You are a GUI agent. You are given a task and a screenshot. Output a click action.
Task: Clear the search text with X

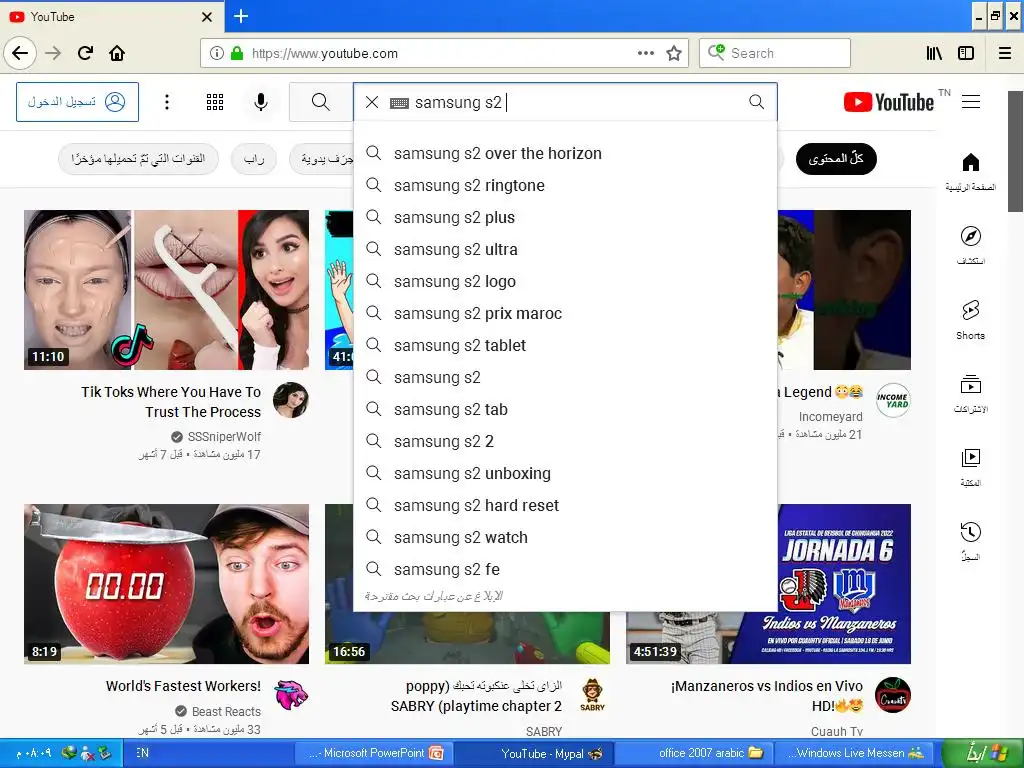point(372,102)
